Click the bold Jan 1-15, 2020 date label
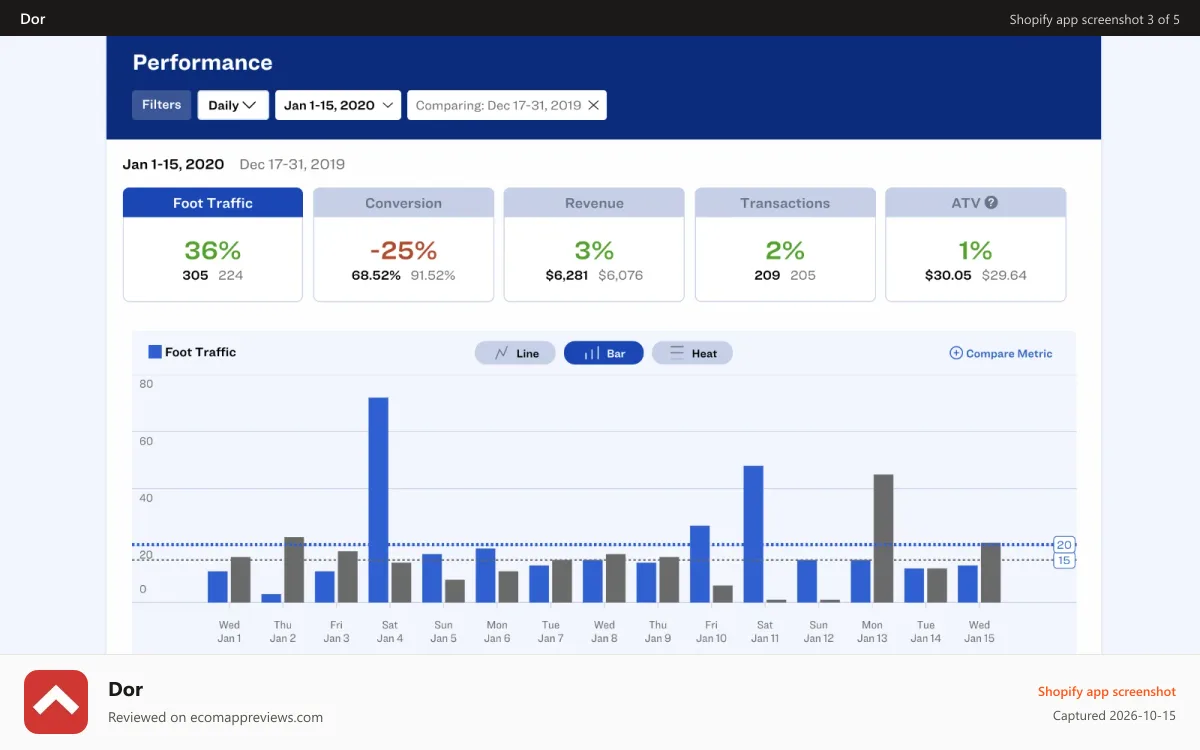The image size is (1200, 750). 173,164
